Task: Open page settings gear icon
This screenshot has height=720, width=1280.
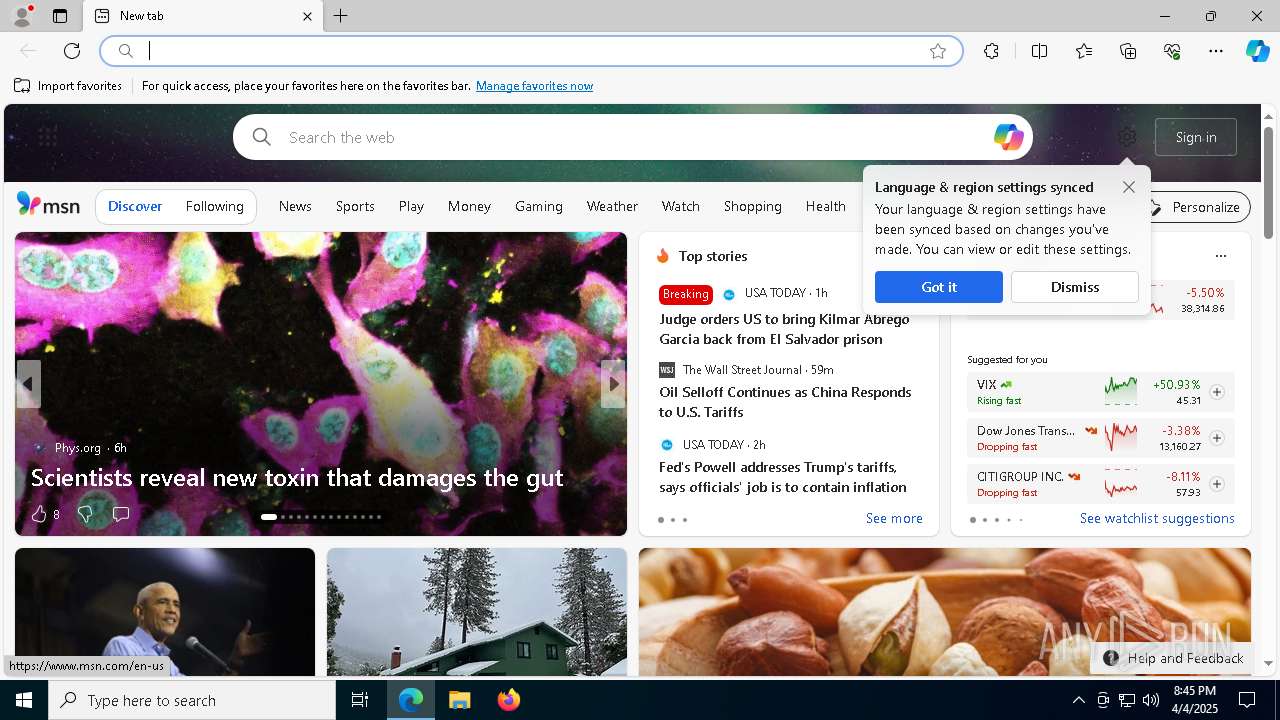Action: (1127, 137)
